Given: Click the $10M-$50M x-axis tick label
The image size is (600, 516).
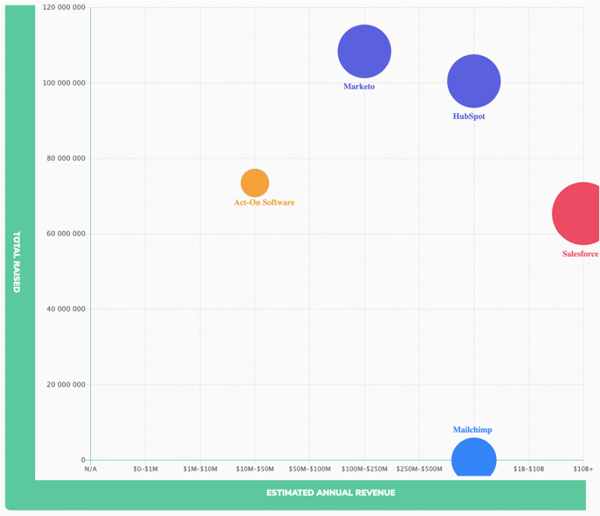Looking at the screenshot, I should click(255, 468).
